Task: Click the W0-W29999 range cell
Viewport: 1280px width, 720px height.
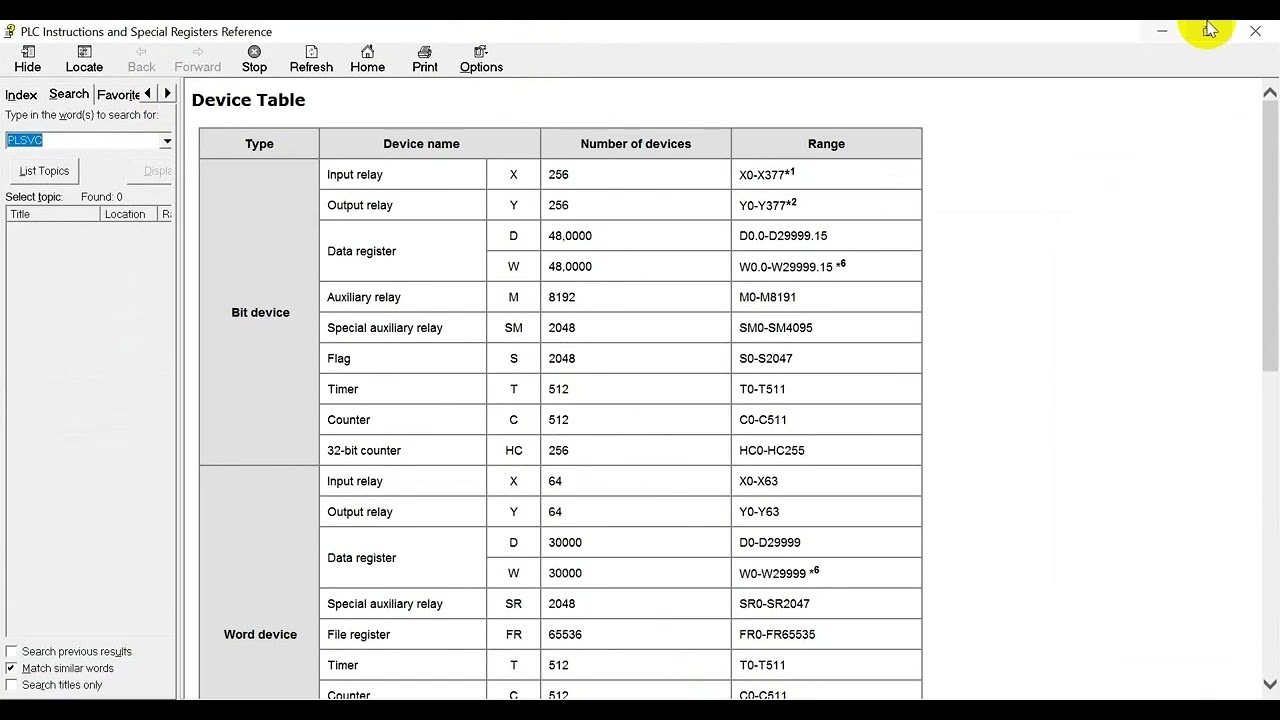Action: tap(826, 573)
